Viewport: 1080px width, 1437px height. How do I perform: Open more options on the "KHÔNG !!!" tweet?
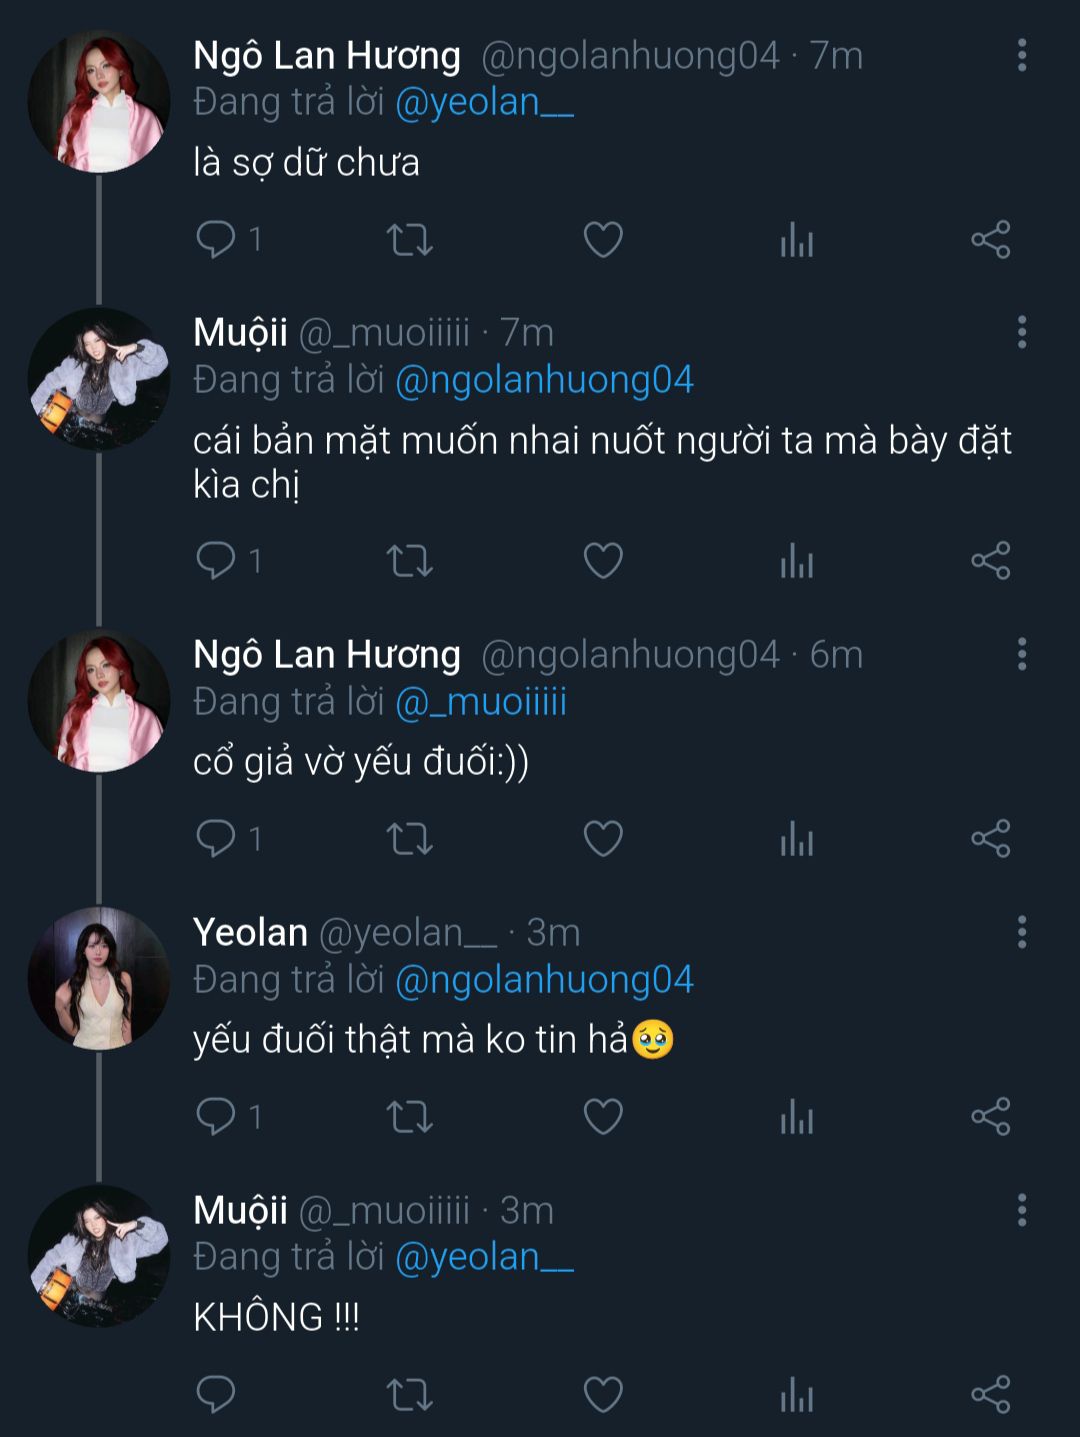pos(1022,1210)
